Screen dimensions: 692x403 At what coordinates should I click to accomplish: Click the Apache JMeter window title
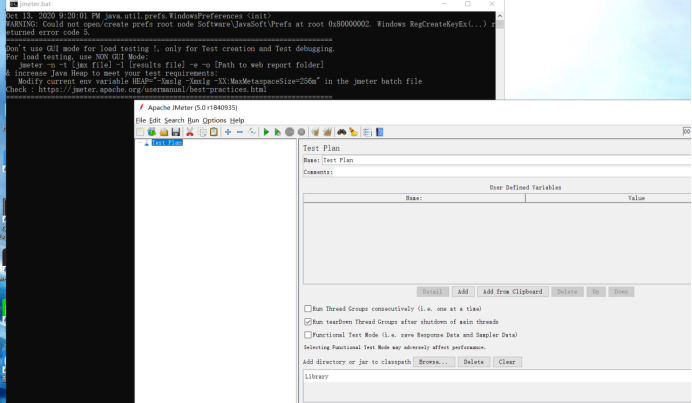(x=192, y=107)
